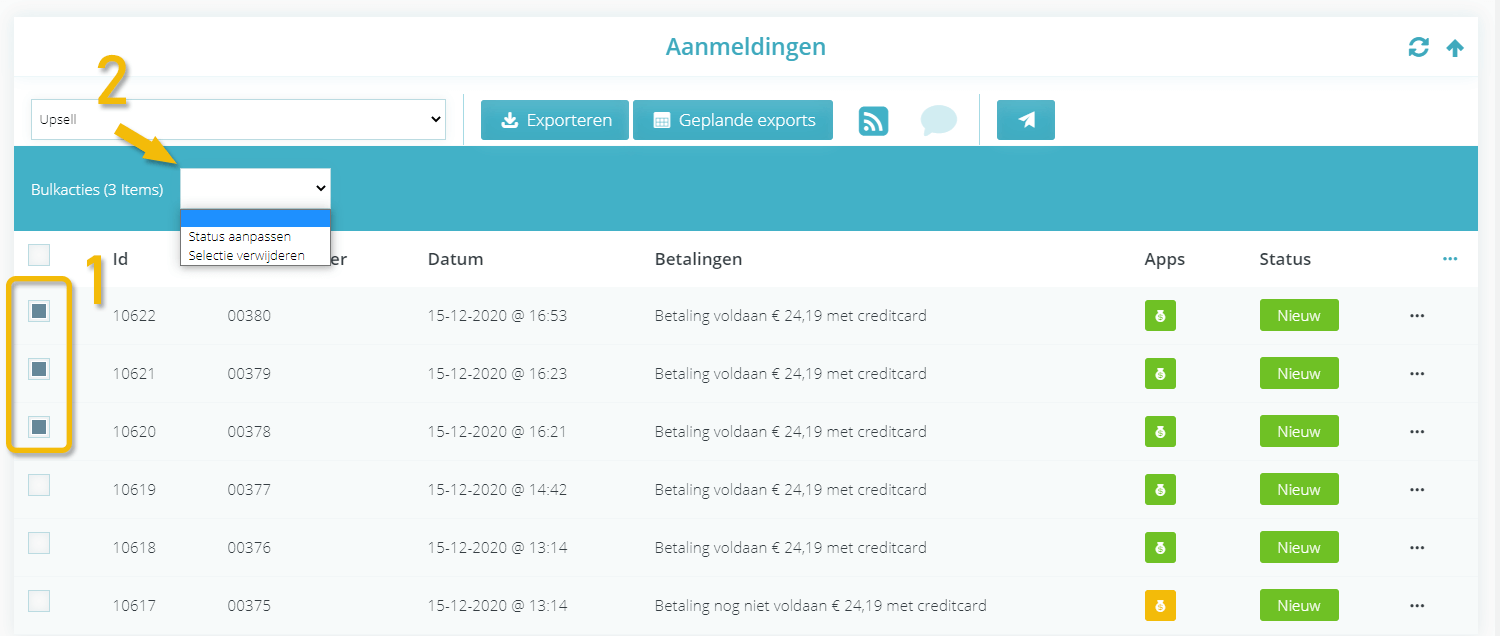Image resolution: width=1500 pixels, height=636 pixels.
Task: Open row options menu for 10621
Action: pyautogui.click(x=1416, y=374)
